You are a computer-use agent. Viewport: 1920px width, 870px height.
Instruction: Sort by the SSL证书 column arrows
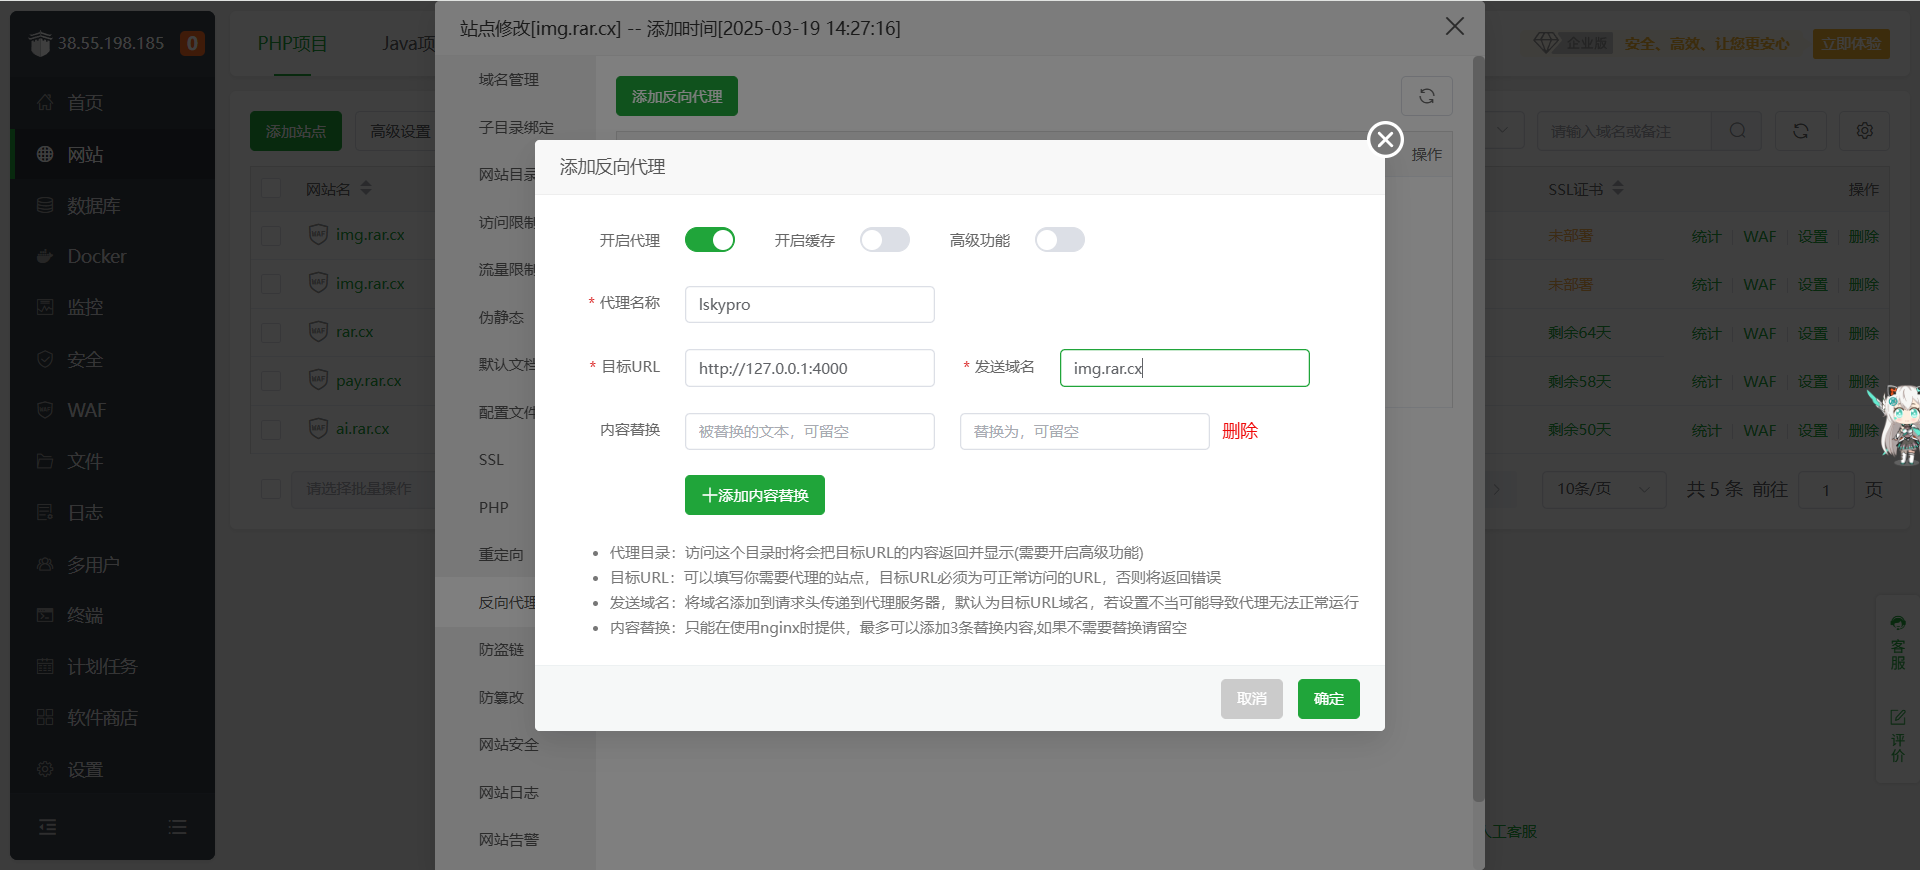1618,188
